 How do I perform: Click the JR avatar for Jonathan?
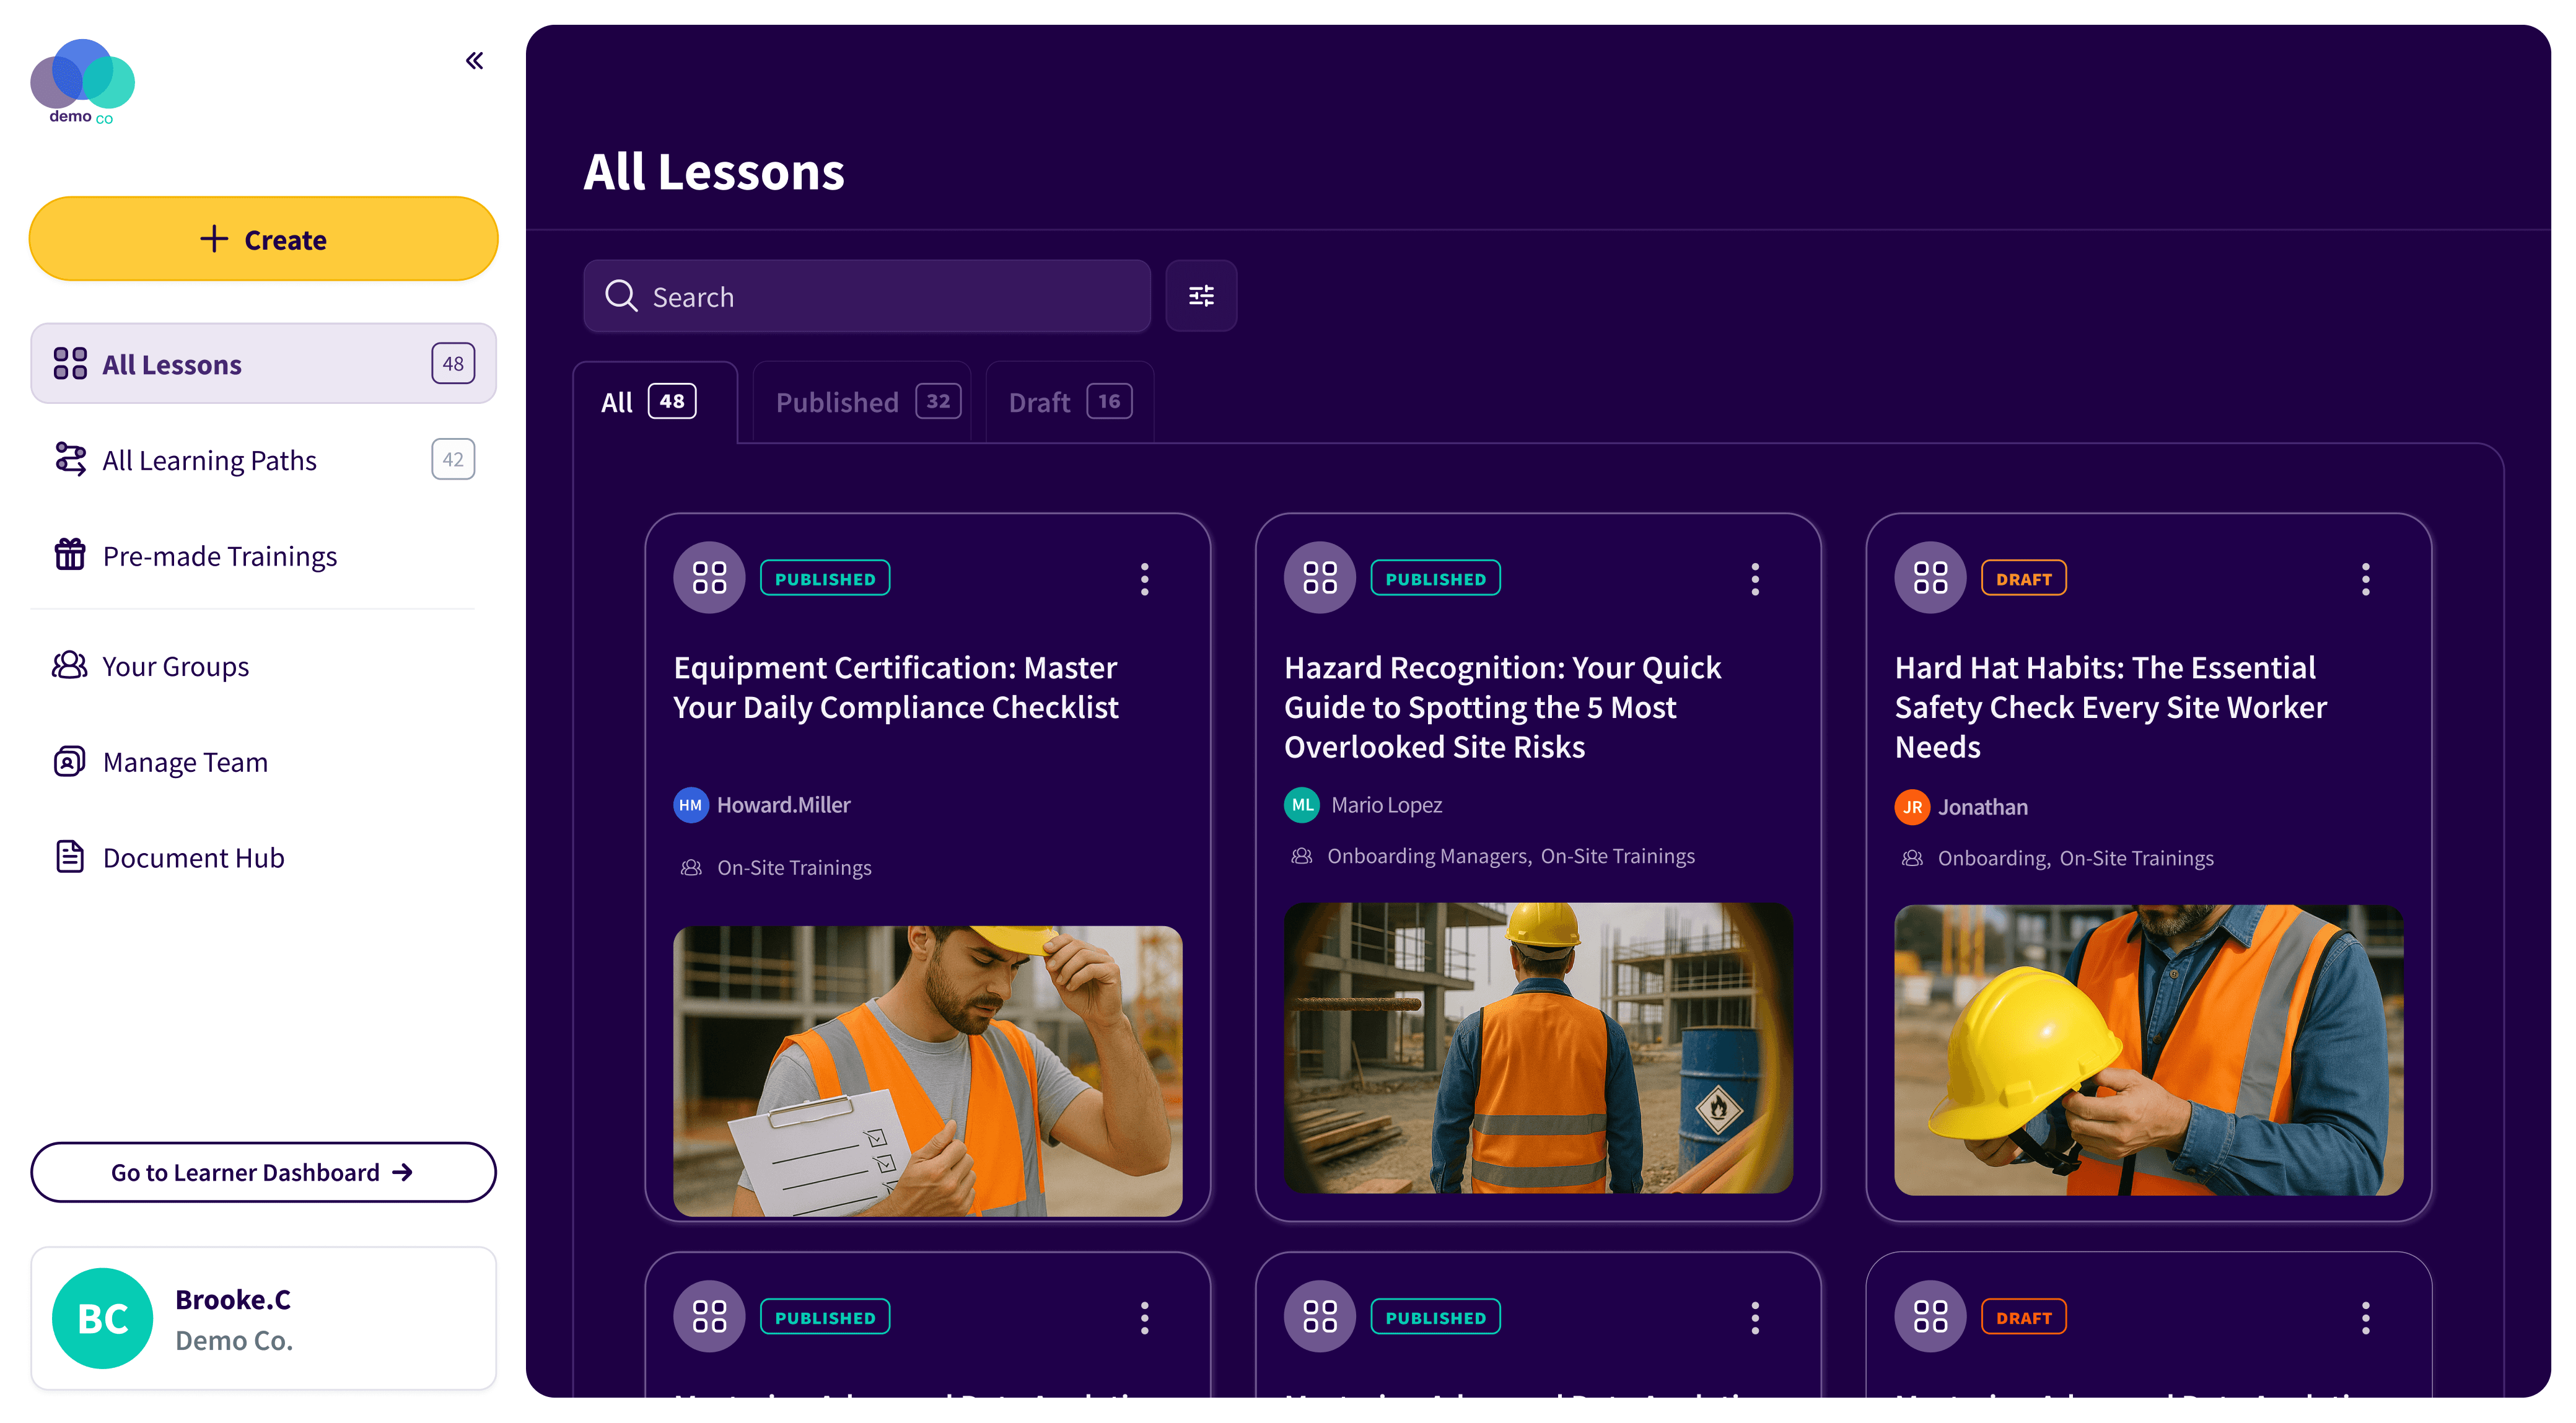(x=1913, y=807)
